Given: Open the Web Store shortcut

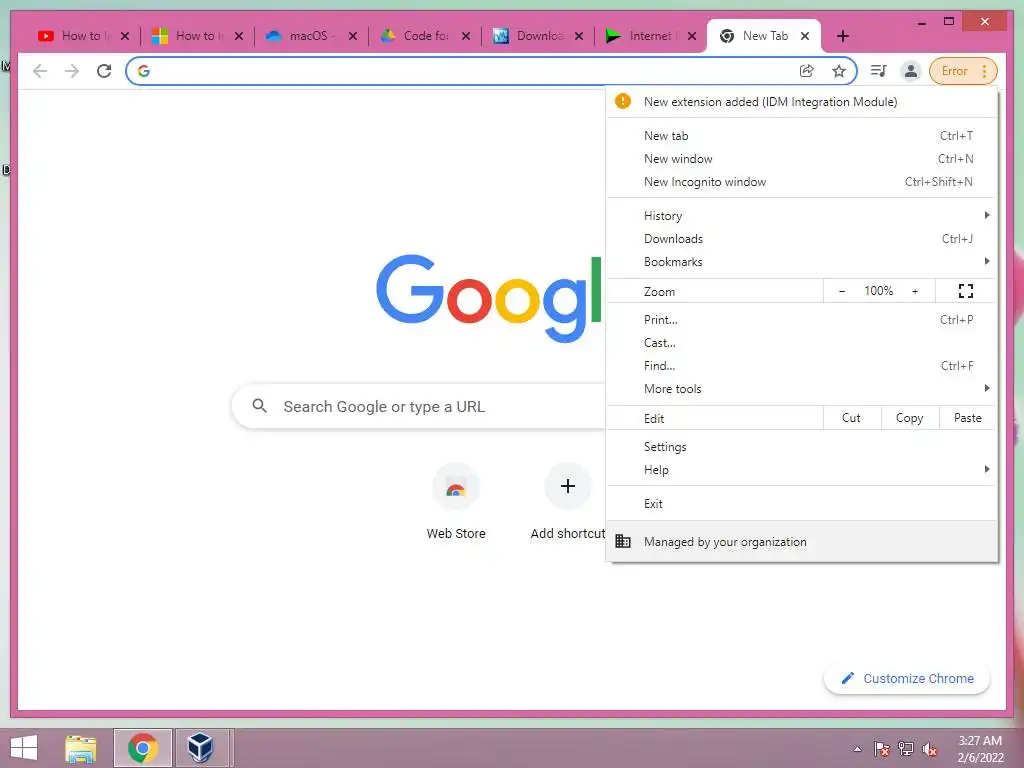Looking at the screenshot, I should coord(456,502).
